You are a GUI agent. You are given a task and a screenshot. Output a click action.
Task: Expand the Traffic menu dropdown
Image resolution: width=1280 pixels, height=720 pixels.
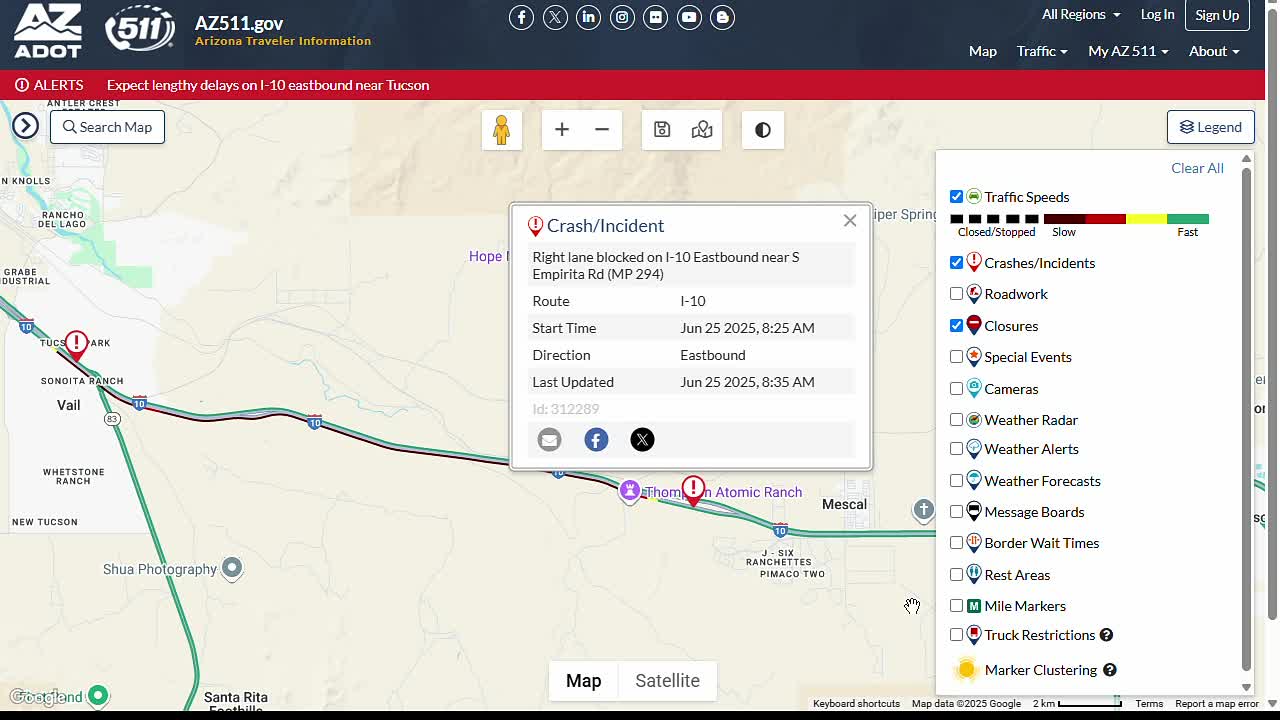[1041, 51]
